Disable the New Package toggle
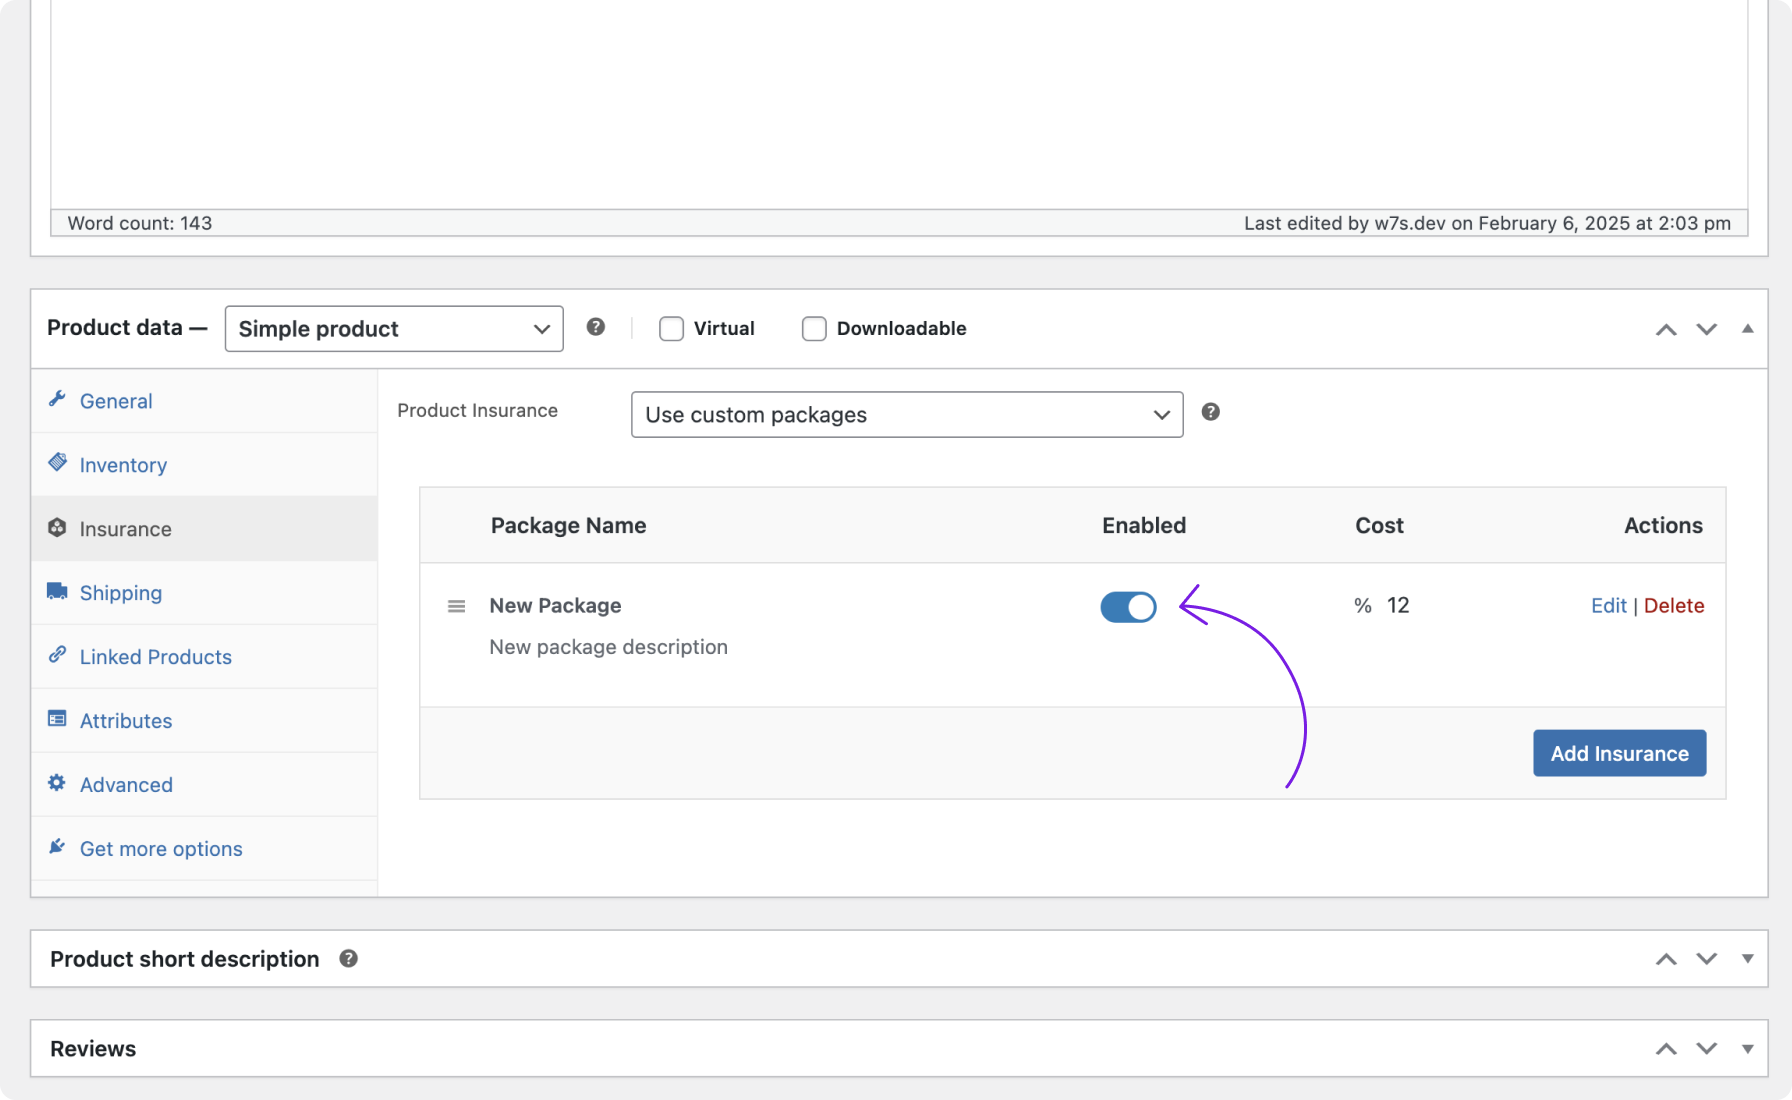The image size is (1792, 1100). coord(1128,607)
